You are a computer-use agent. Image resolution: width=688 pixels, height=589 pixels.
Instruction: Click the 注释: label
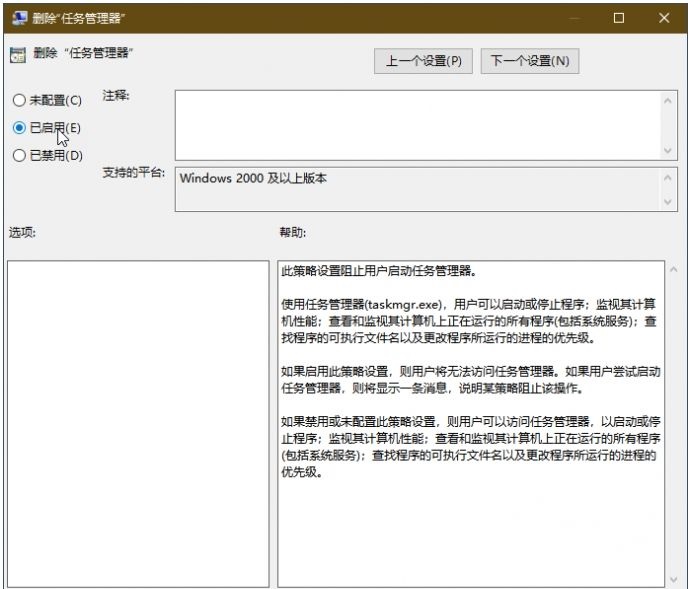click(116, 96)
